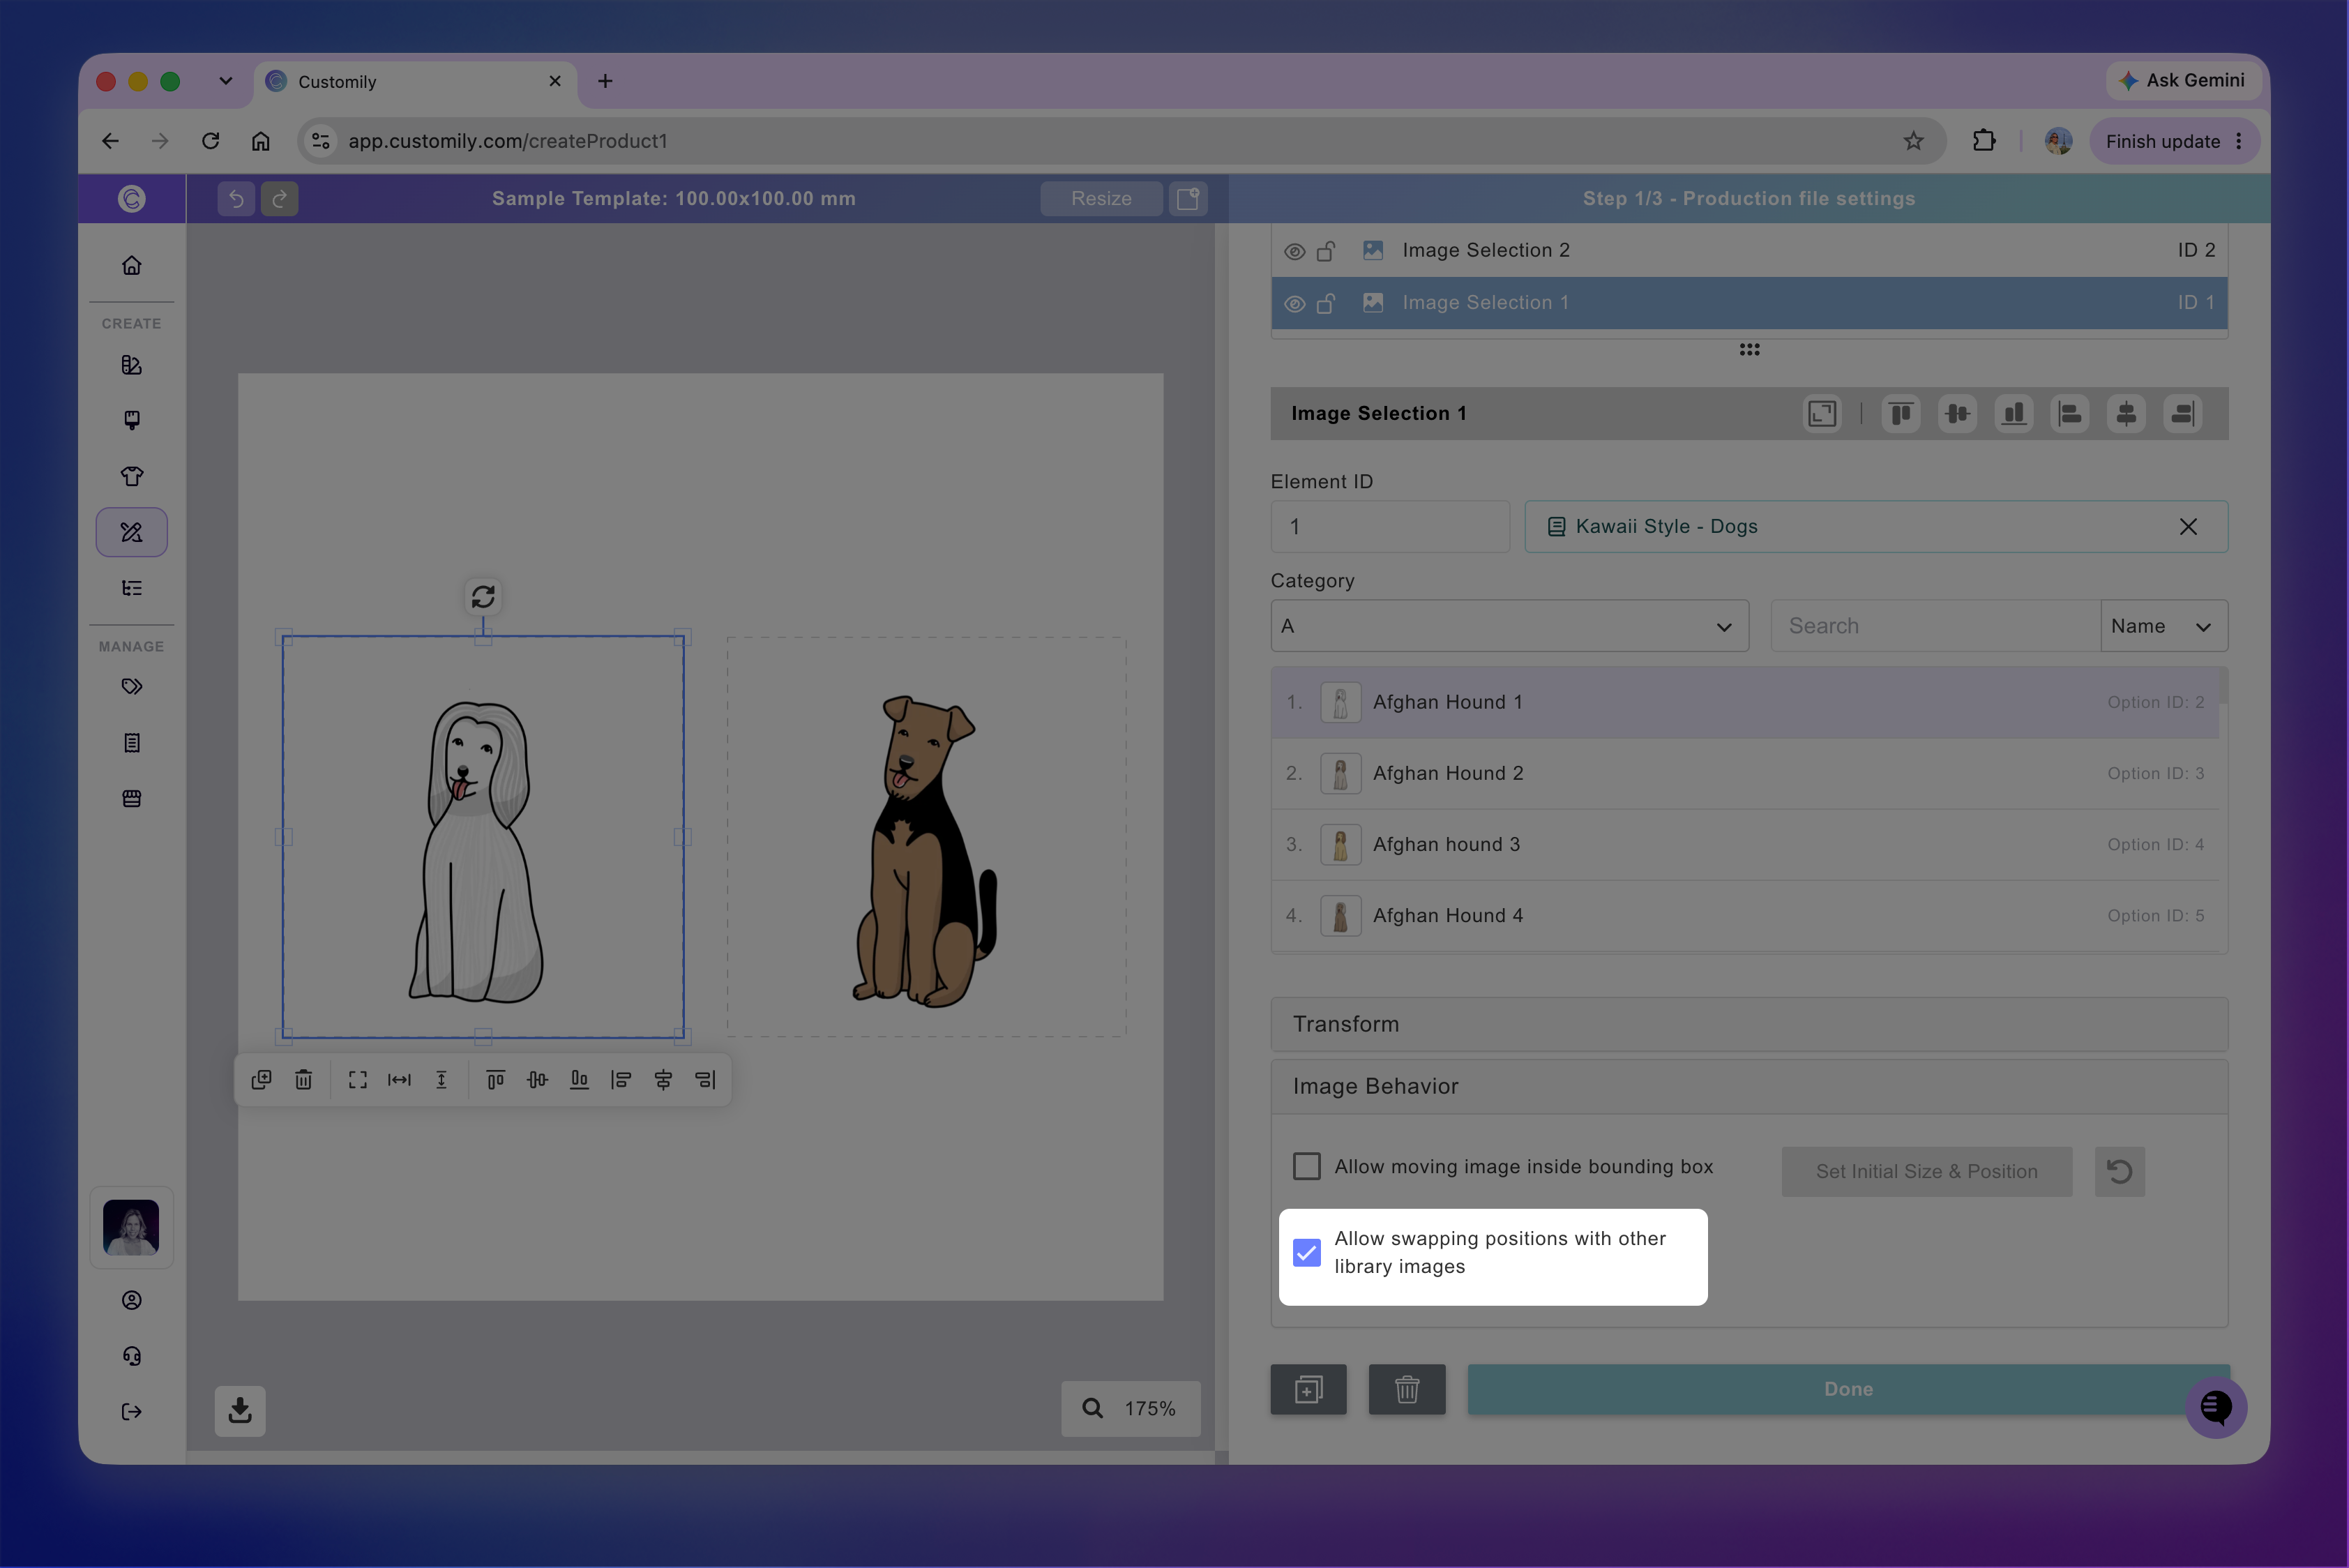Image resolution: width=2349 pixels, height=1568 pixels.
Task: Open the storefront icon under Manage
Action: [132, 799]
